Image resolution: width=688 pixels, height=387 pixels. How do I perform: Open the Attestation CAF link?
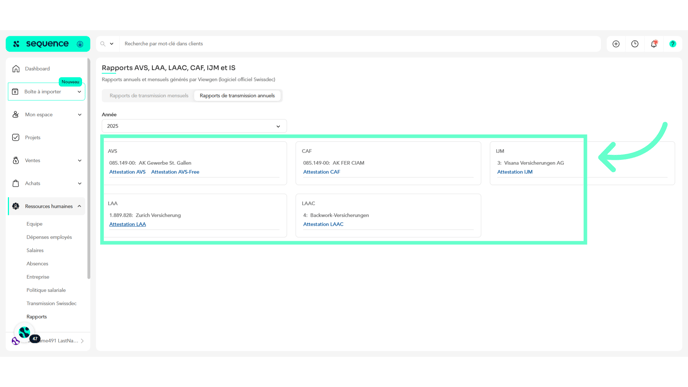pos(321,172)
